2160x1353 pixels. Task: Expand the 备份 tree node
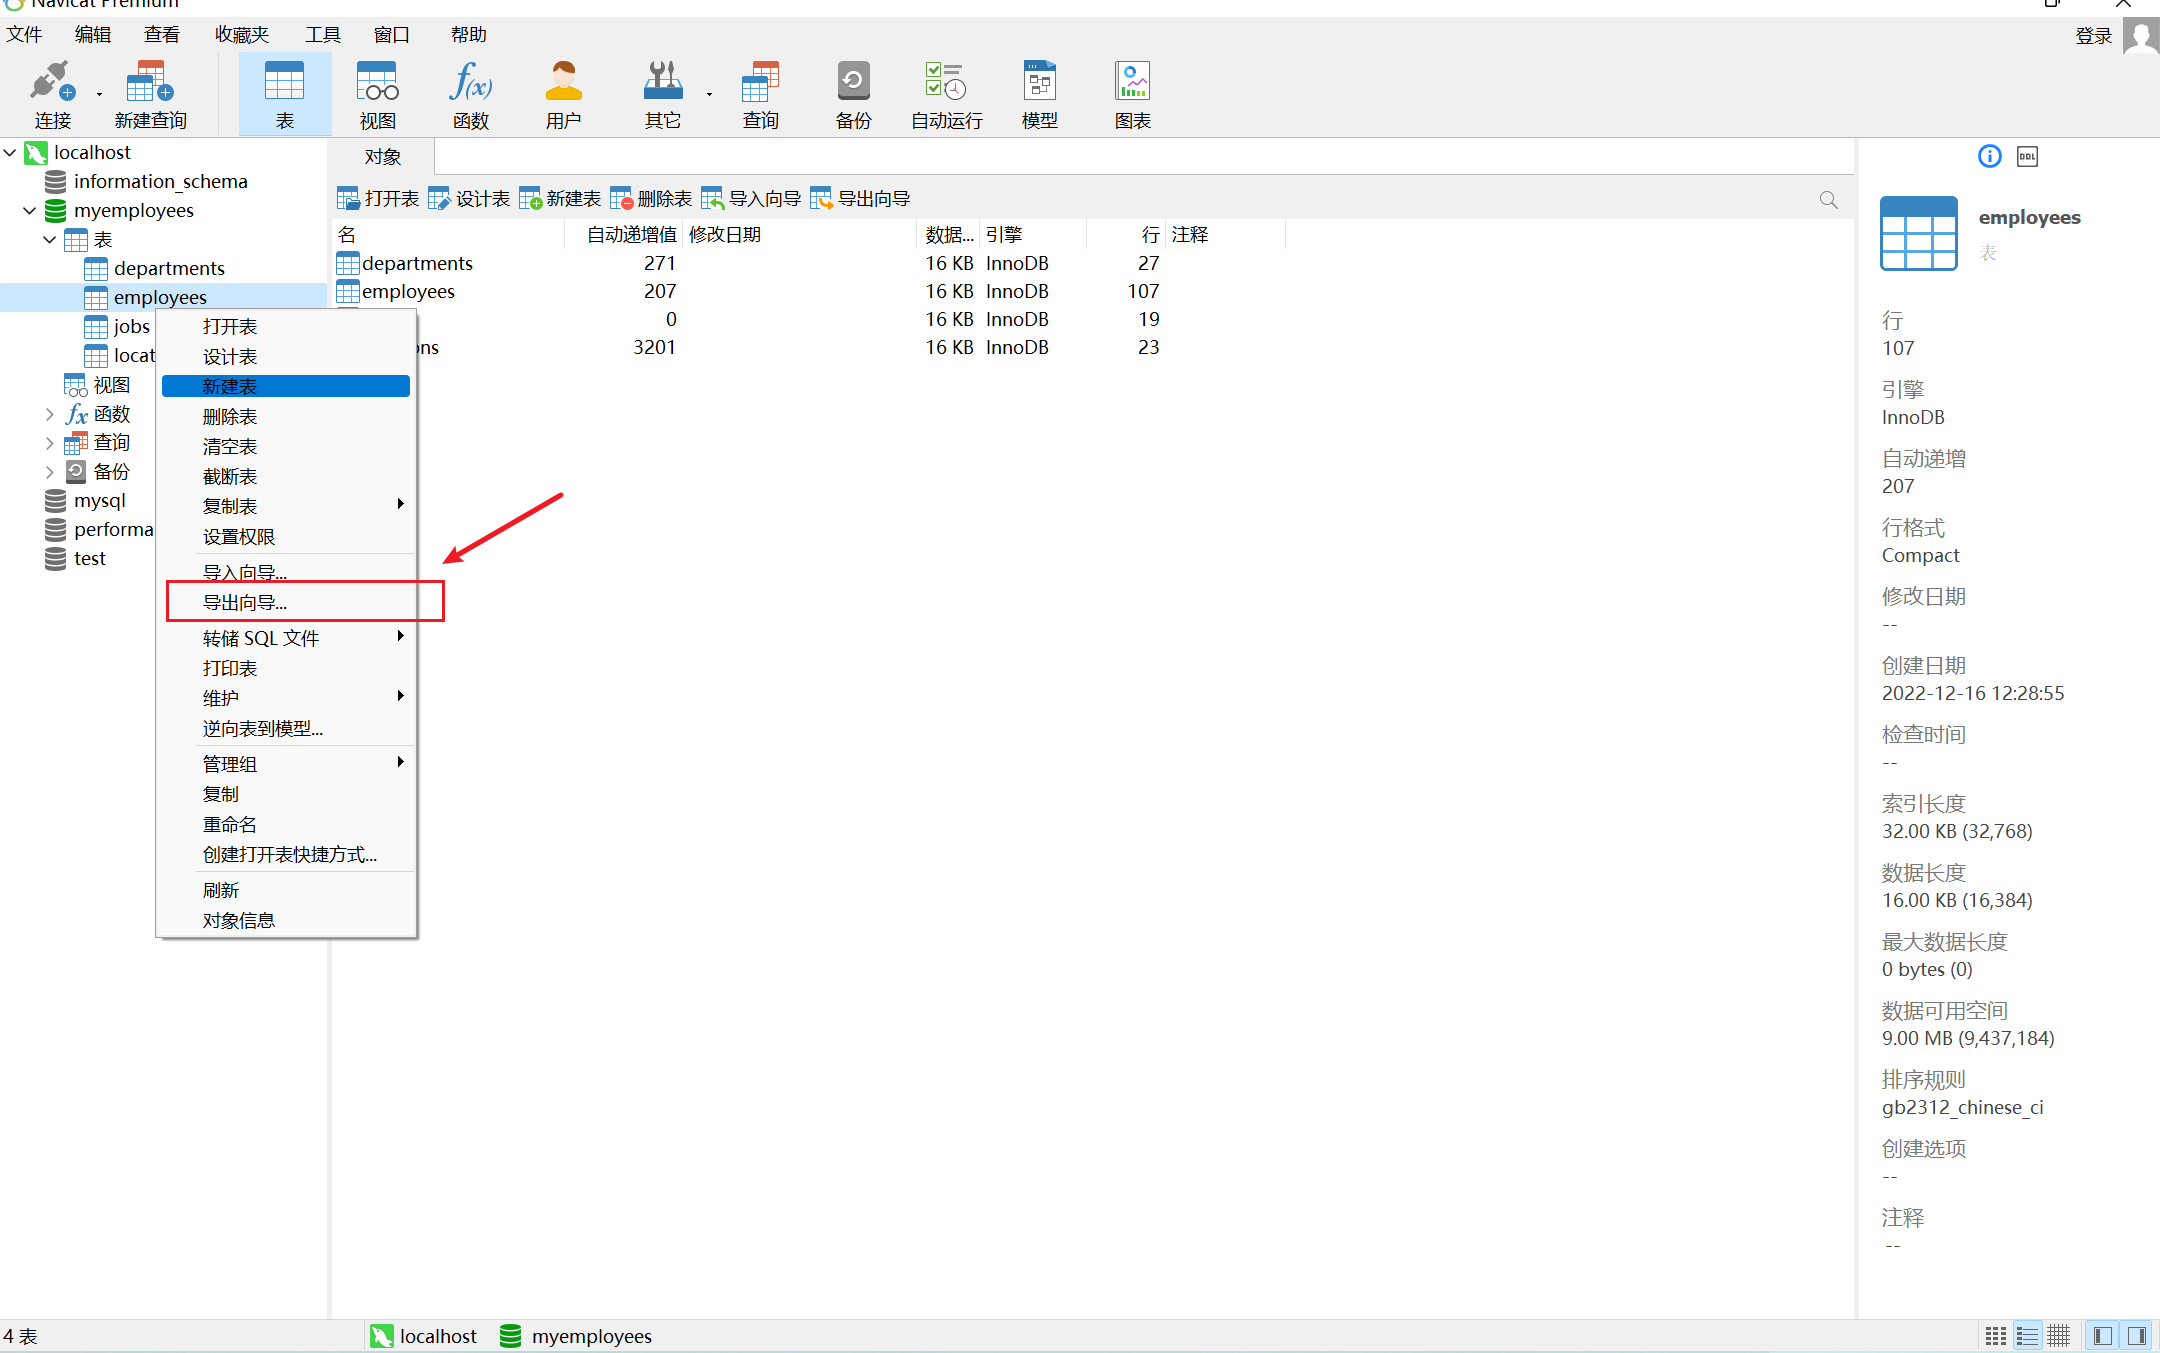tap(50, 472)
